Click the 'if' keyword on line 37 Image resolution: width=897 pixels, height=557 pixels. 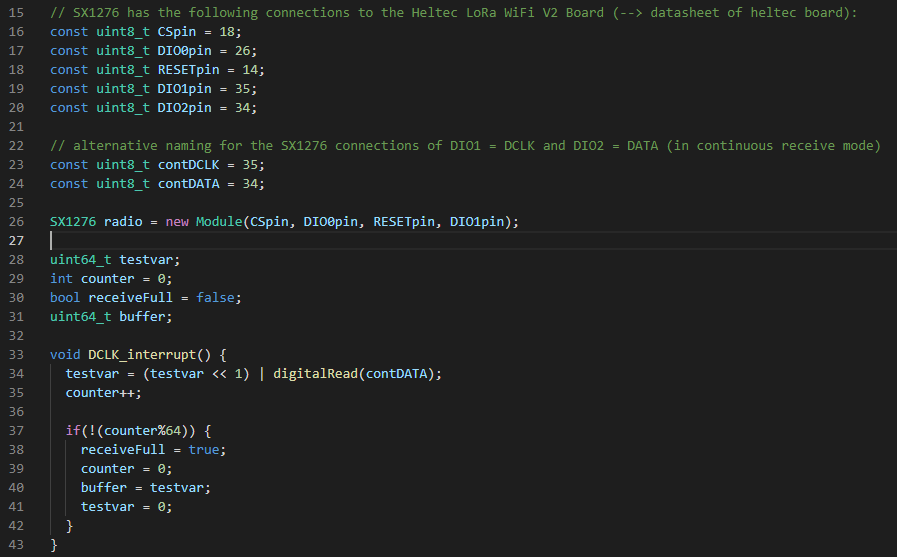pos(73,430)
